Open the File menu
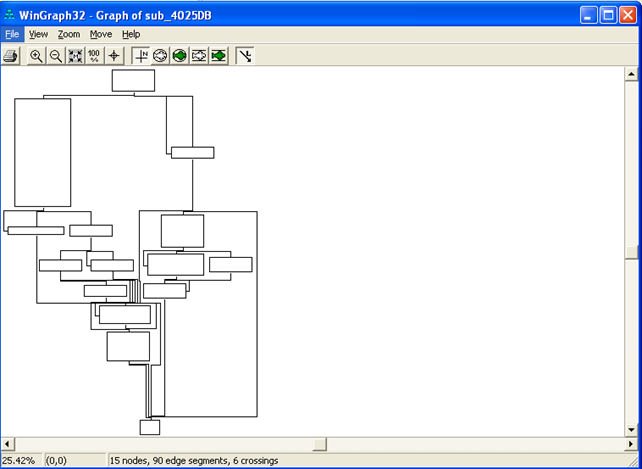 [x=12, y=34]
